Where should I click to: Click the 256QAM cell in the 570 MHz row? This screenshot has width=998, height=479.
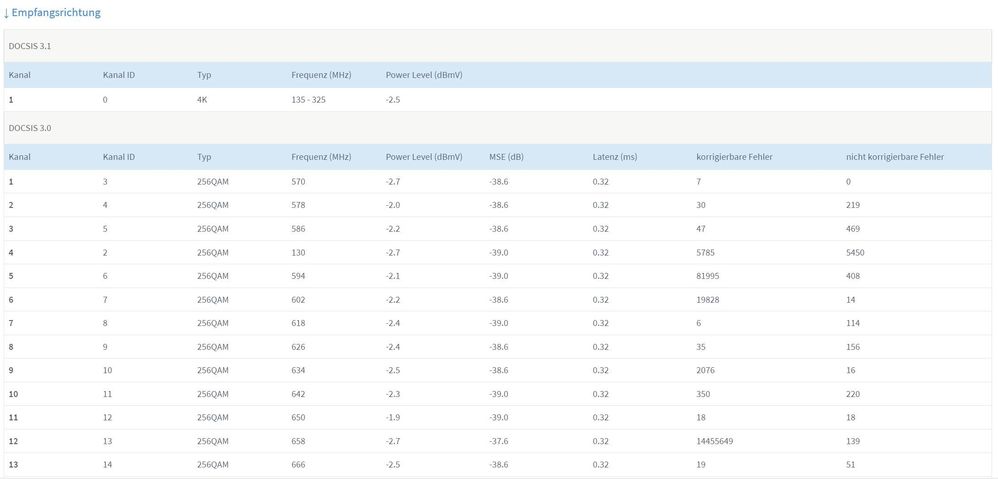213,182
